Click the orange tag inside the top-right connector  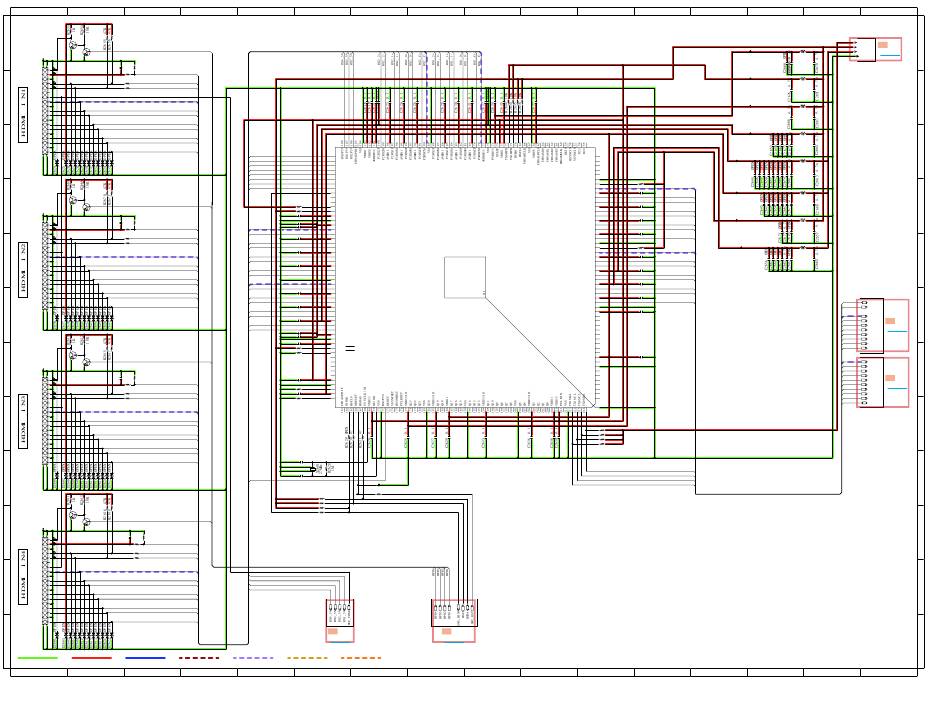pyautogui.click(x=884, y=44)
